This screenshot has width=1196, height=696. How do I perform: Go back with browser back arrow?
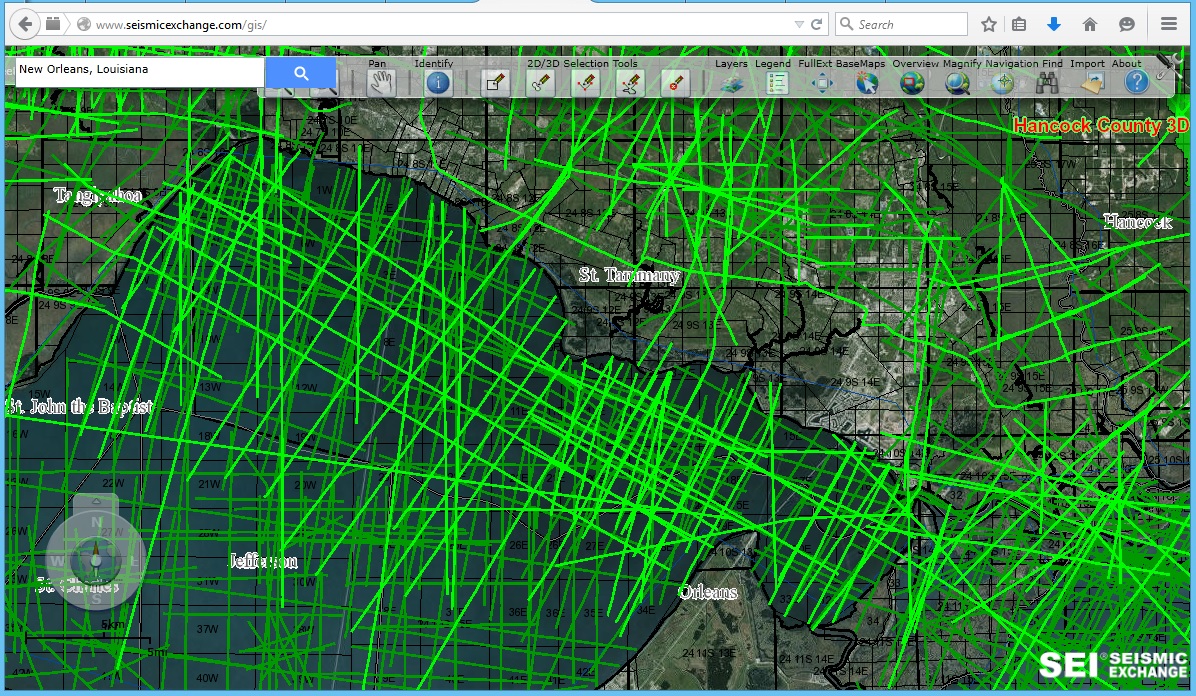pos(25,24)
